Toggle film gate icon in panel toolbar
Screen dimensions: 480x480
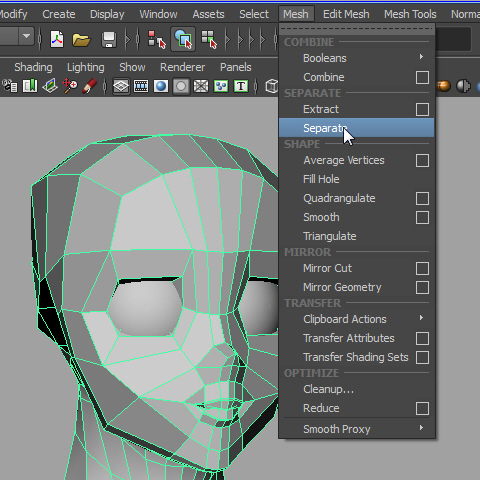click(141, 86)
